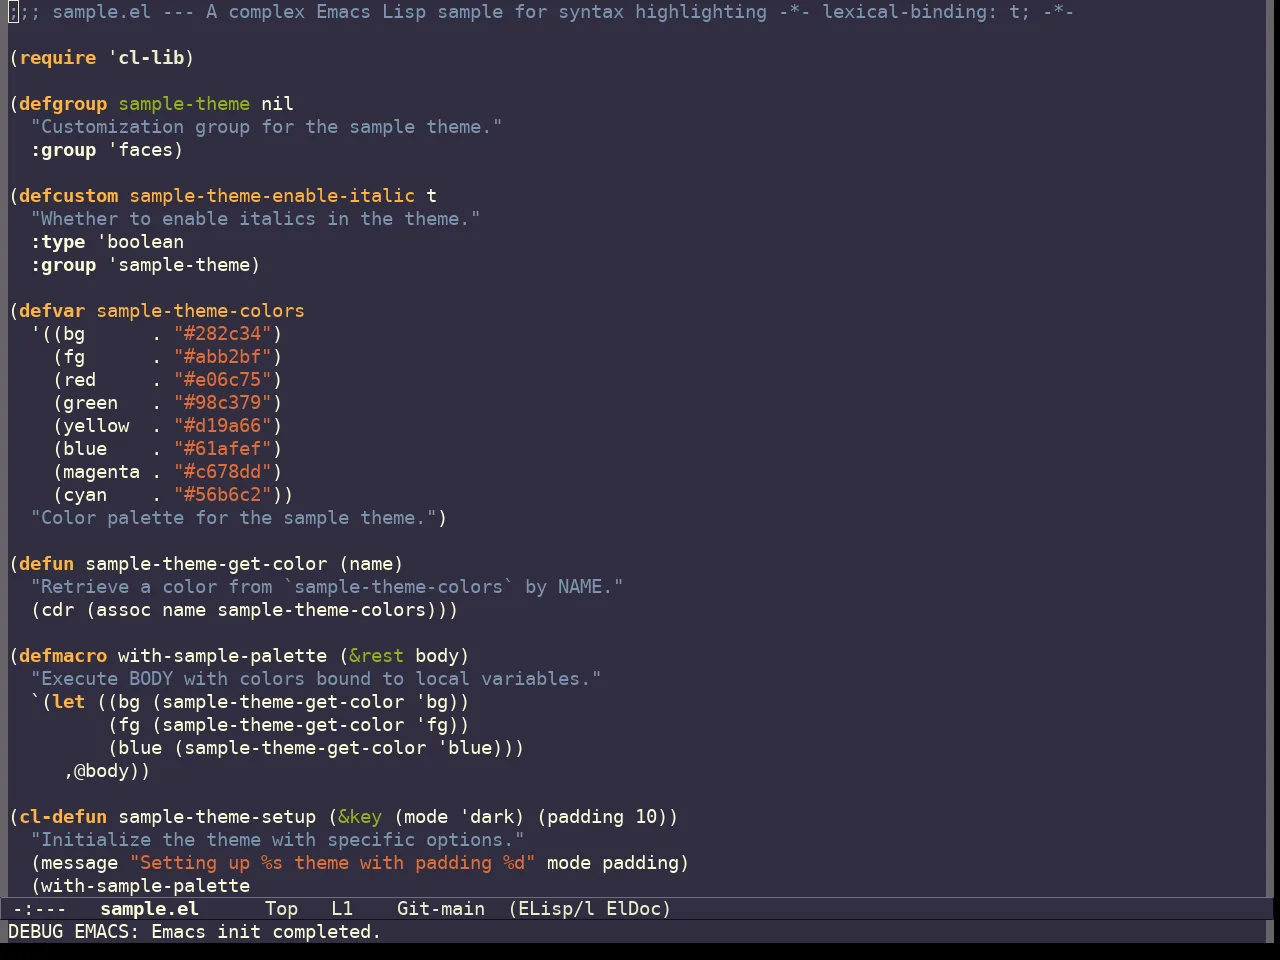Click the color string "#c678dd"

(x=222, y=472)
